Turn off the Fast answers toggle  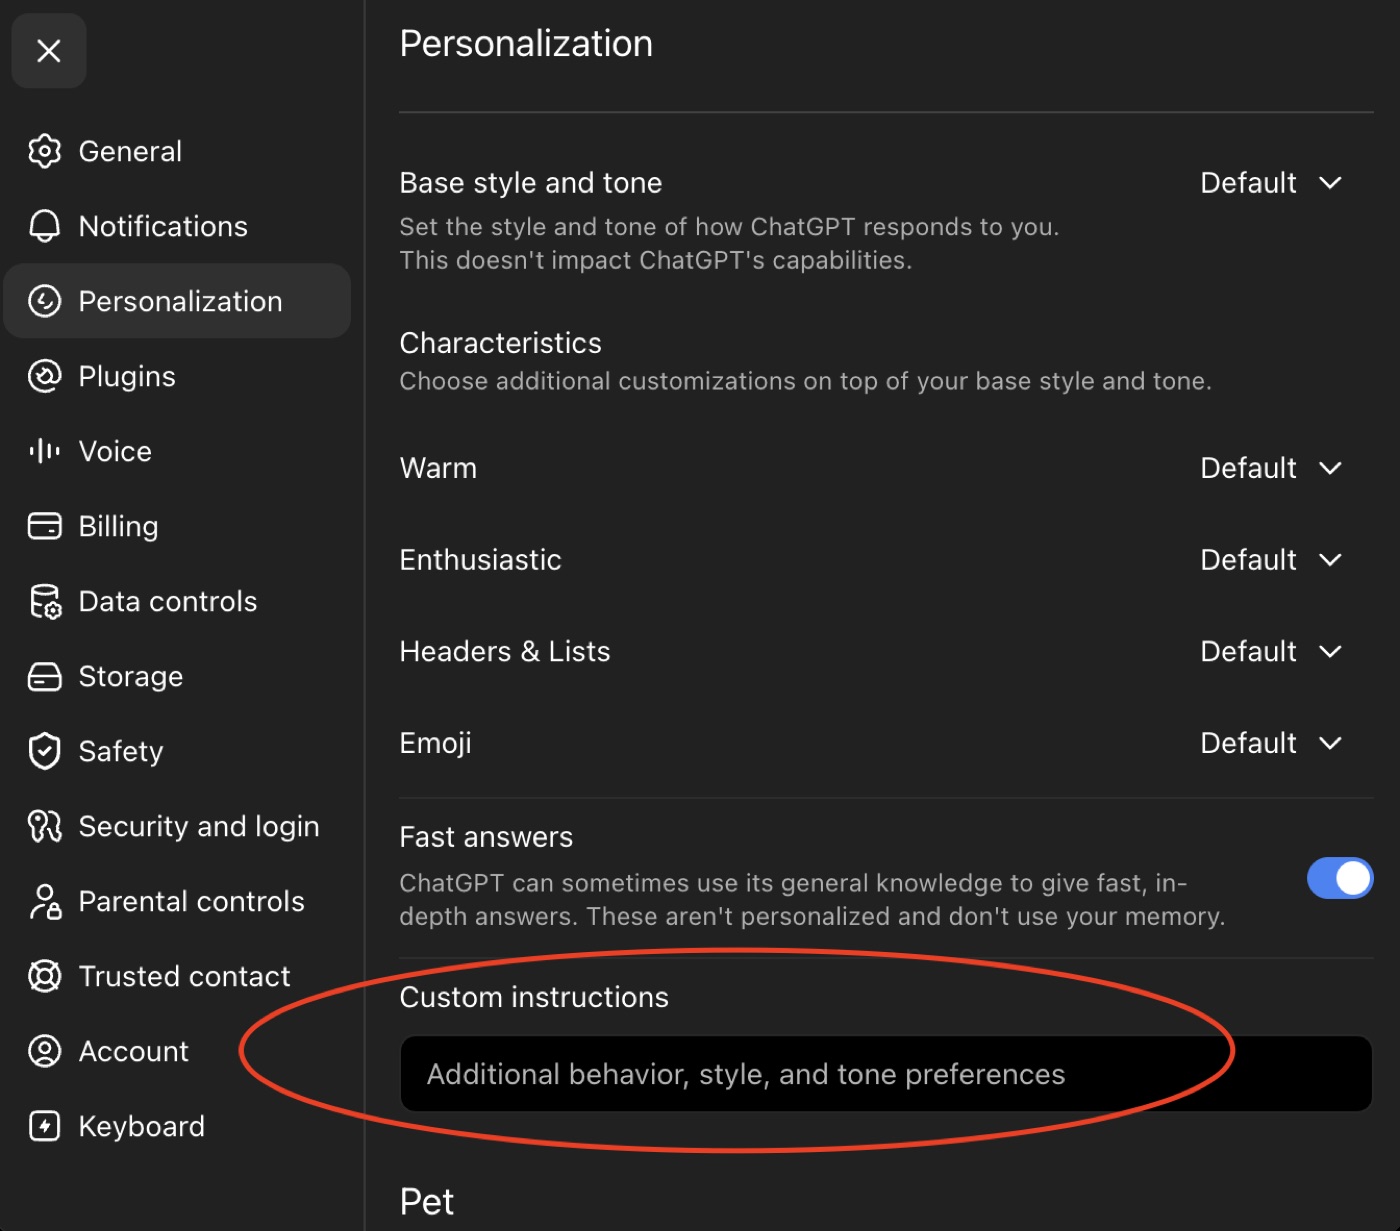[1340, 878]
